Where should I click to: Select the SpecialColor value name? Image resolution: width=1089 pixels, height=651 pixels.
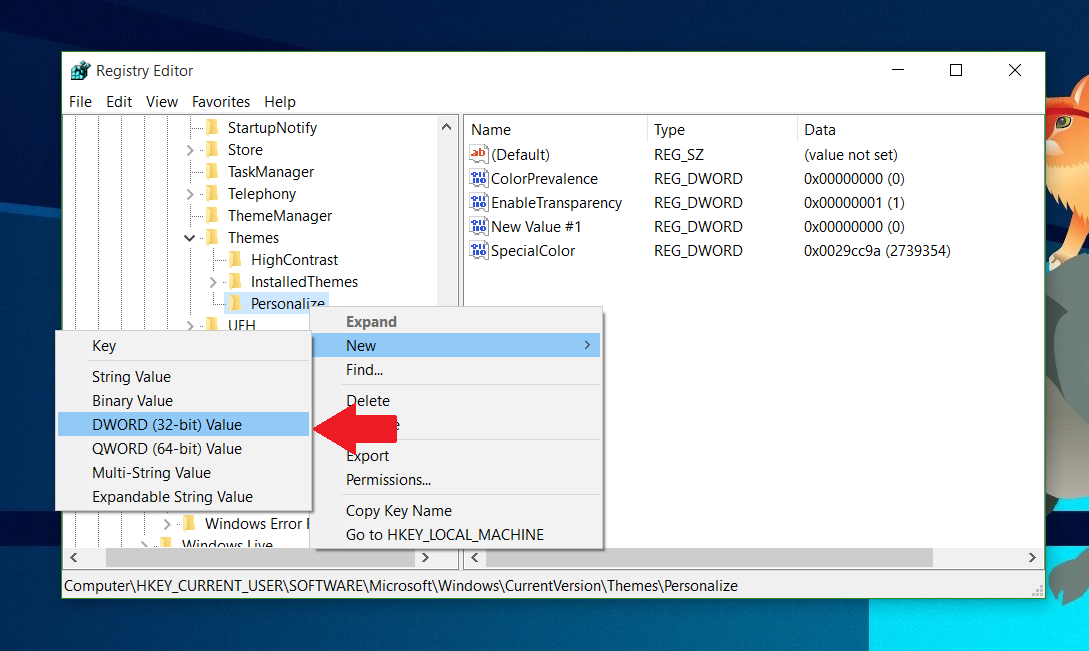[x=533, y=251]
